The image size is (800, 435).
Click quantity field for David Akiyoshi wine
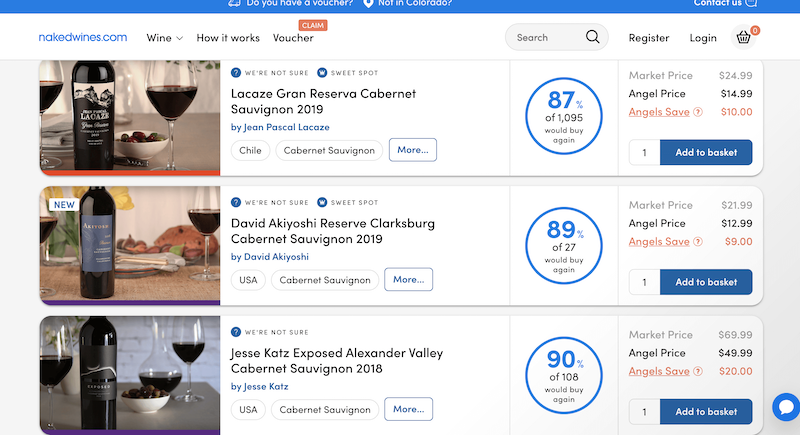point(645,282)
